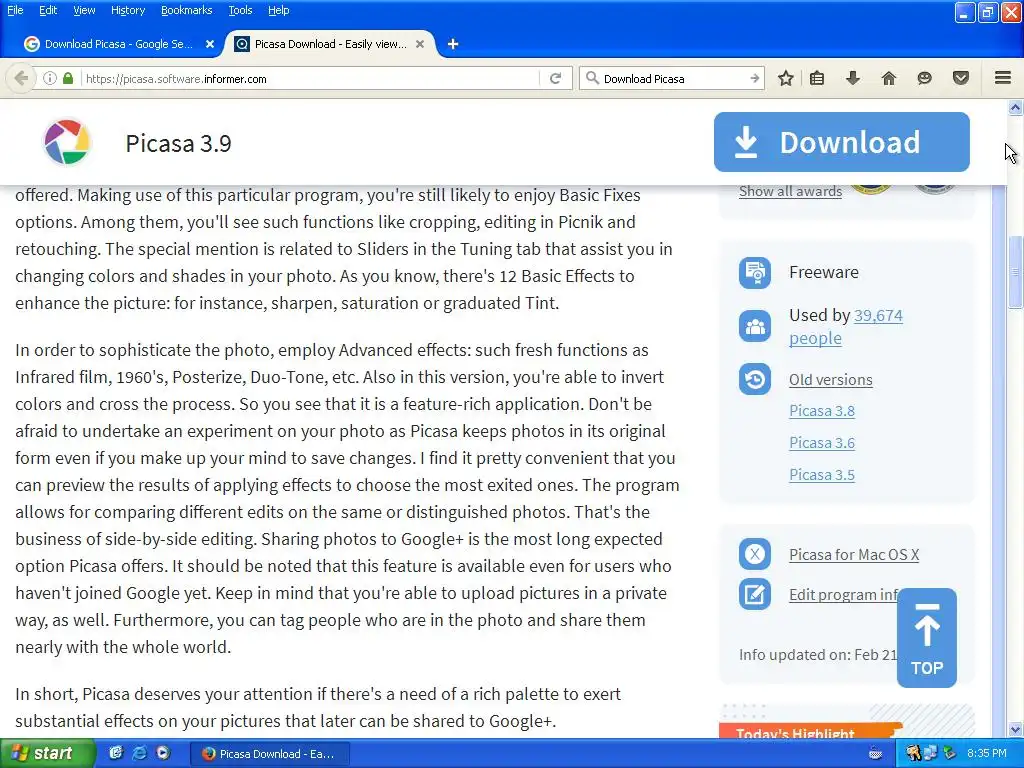Click the Edit program info link
Image resolution: width=1024 pixels, height=768 pixels.
[843, 594]
